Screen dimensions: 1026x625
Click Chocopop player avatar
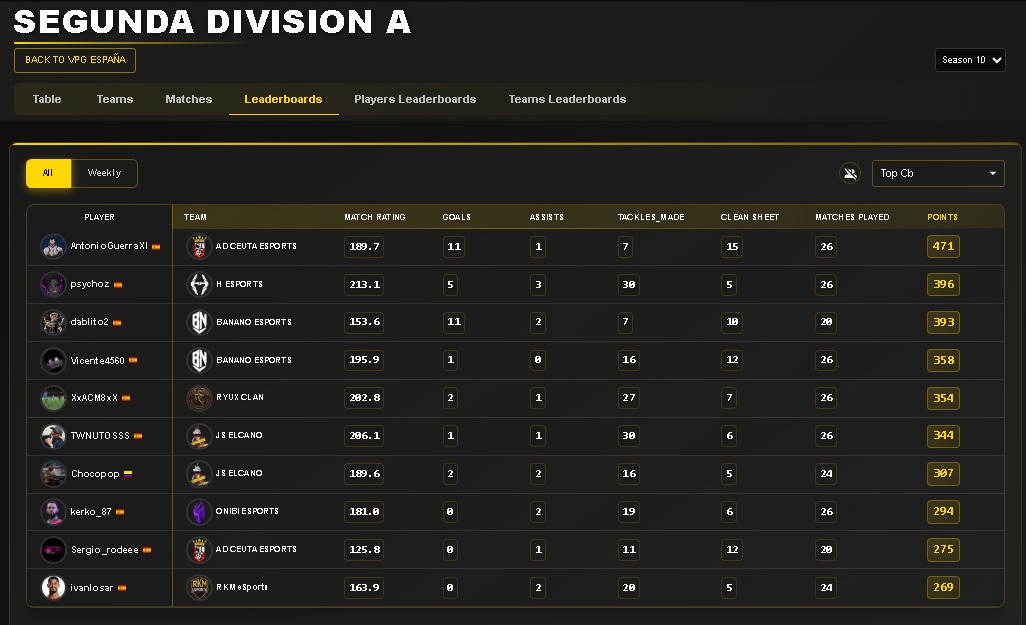(x=53, y=474)
